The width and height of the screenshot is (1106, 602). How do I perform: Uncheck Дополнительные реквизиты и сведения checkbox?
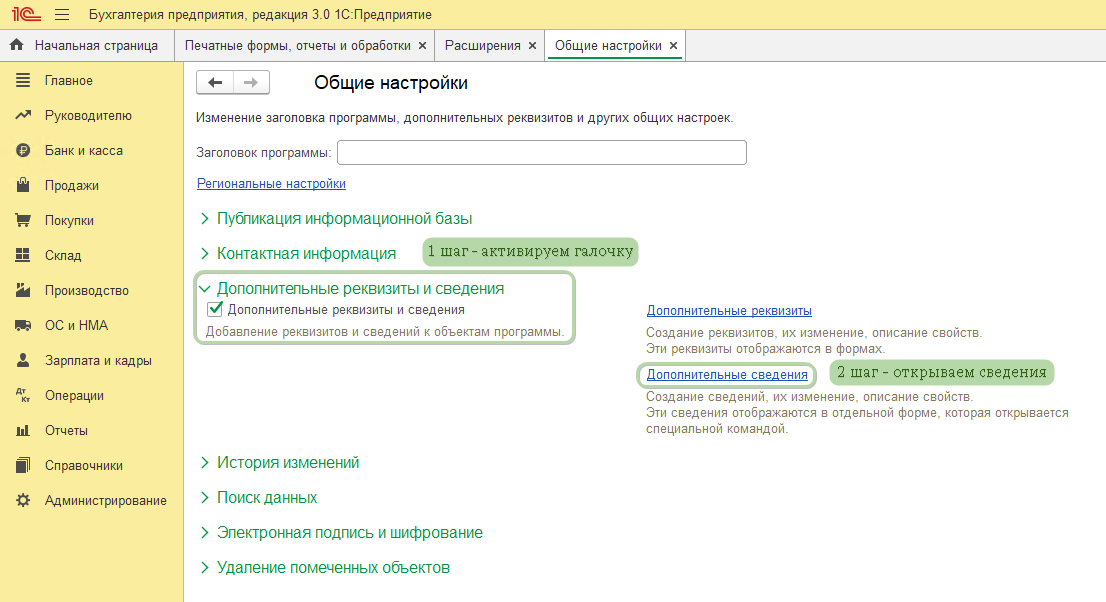[215, 309]
